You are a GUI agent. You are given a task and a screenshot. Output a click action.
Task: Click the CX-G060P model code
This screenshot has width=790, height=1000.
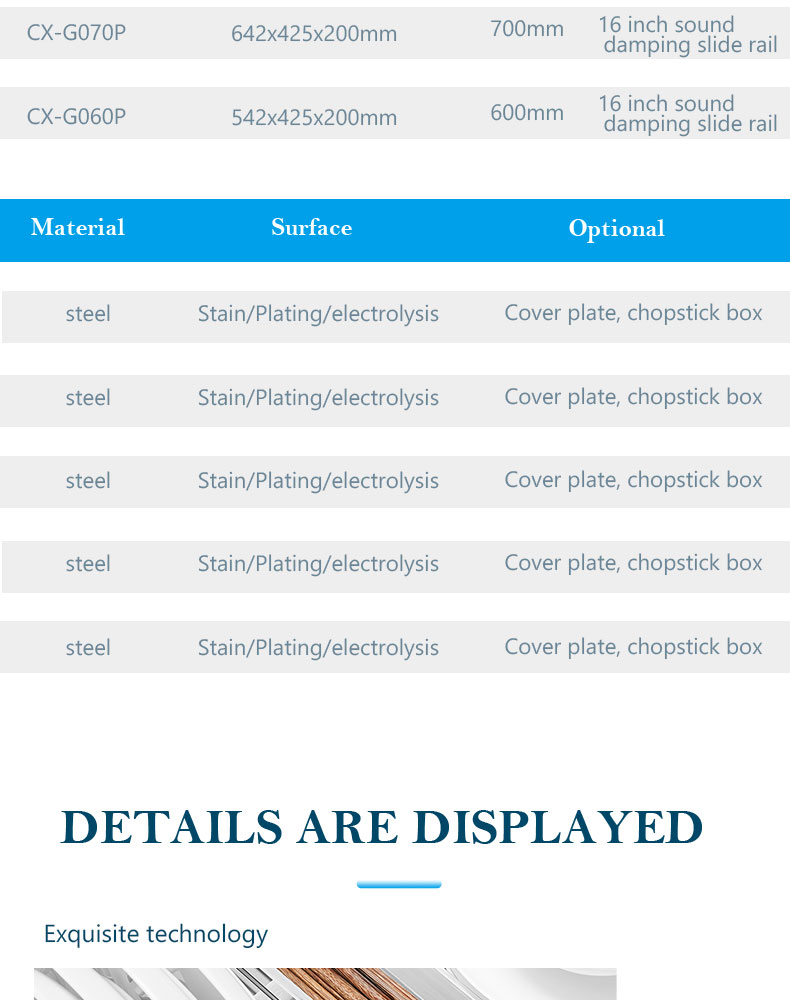pyautogui.click(x=76, y=117)
